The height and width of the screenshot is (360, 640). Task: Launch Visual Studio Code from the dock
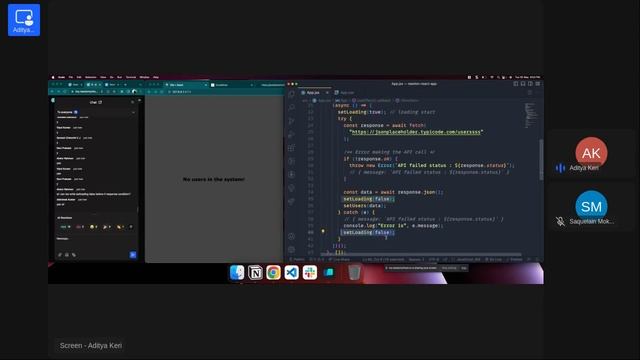[x=291, y=272]
